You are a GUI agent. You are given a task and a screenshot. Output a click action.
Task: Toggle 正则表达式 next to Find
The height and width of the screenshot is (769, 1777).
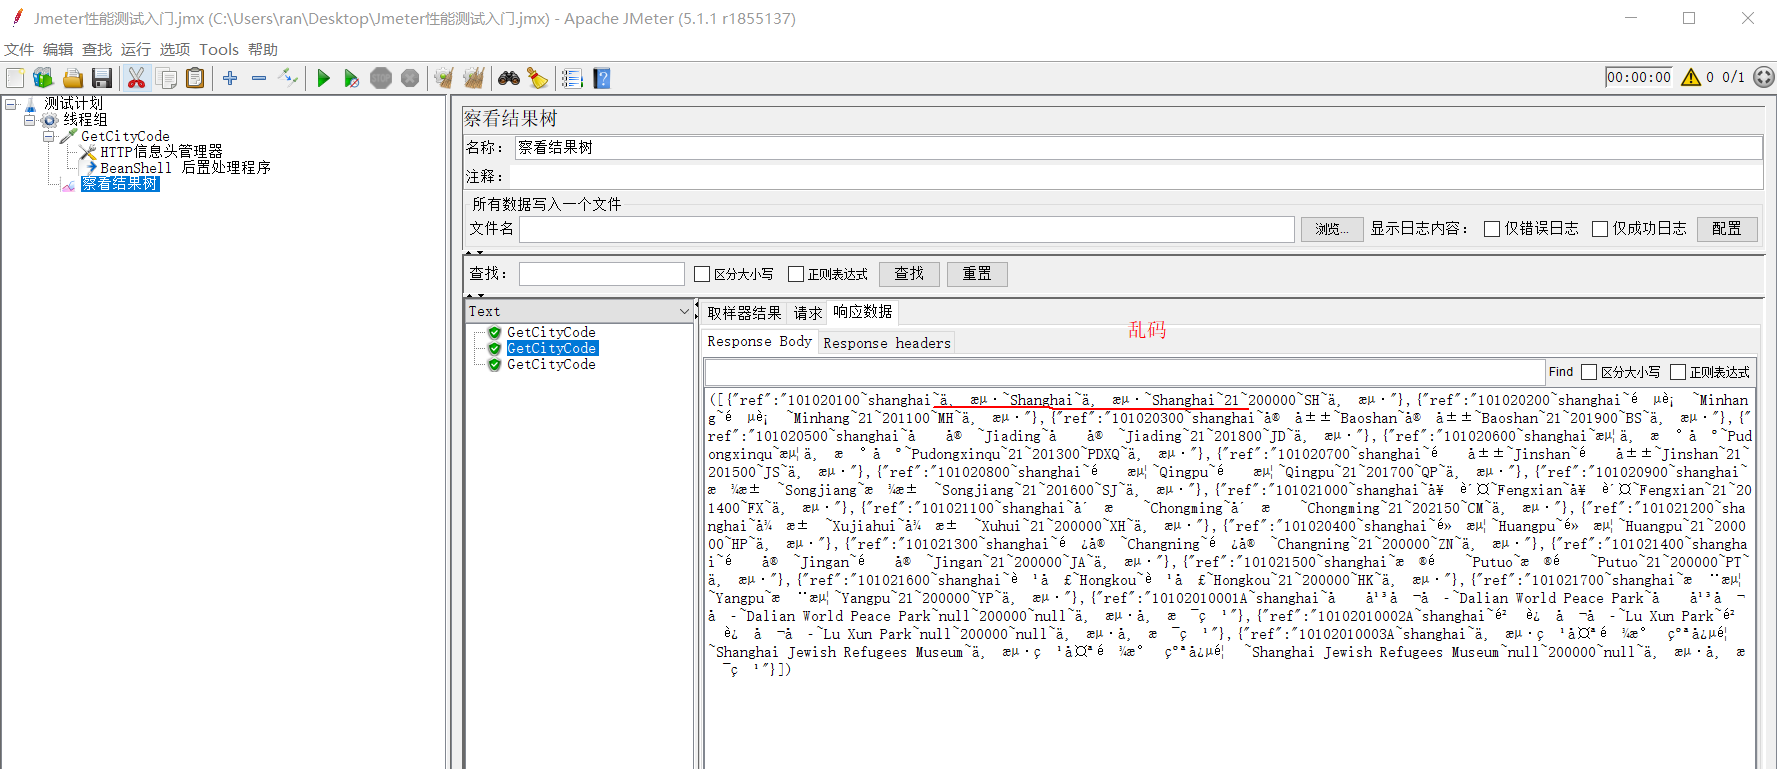point(1678,372)
